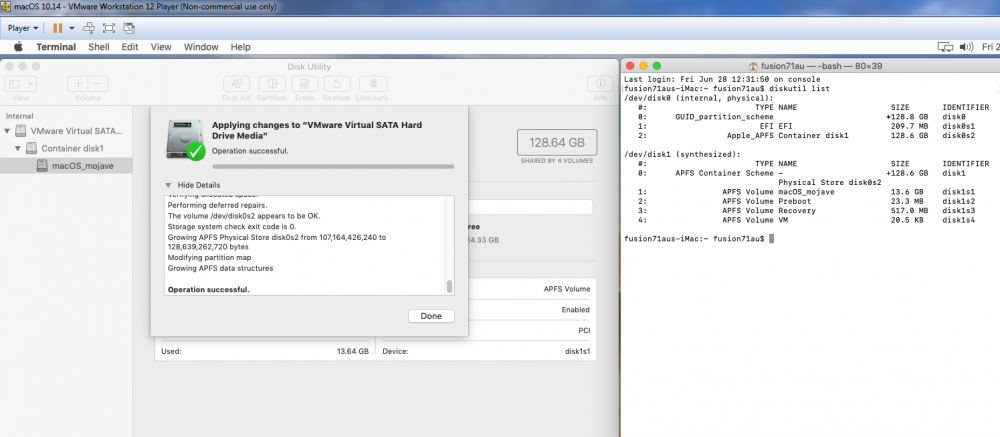This screenshot has width=1000, height=437.
Task: Collapse the Container disk1 tree item
Action: point(18,148)
